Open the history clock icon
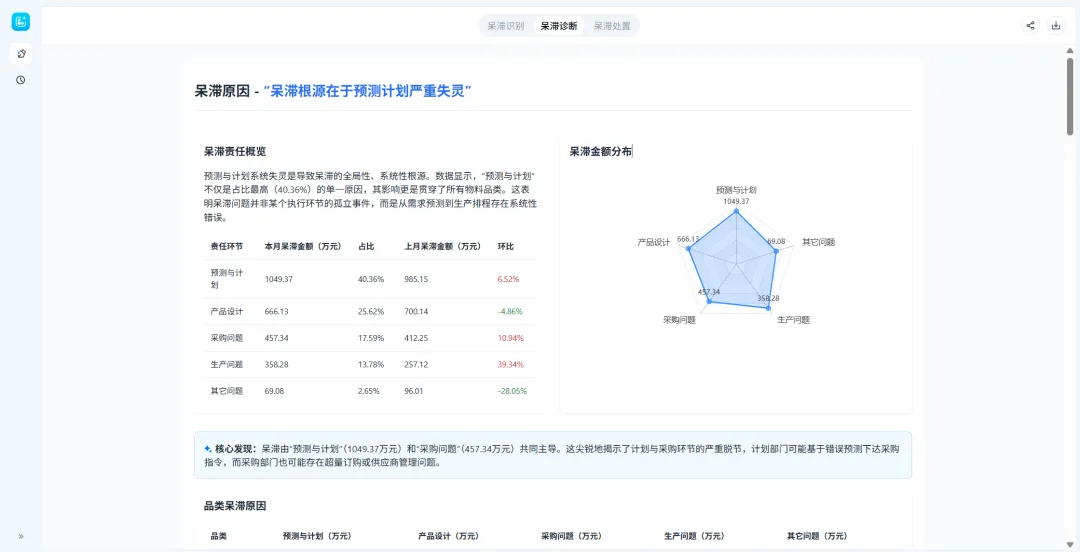The width and height of the screenshot is (1080, 552). tap(21, 80)
